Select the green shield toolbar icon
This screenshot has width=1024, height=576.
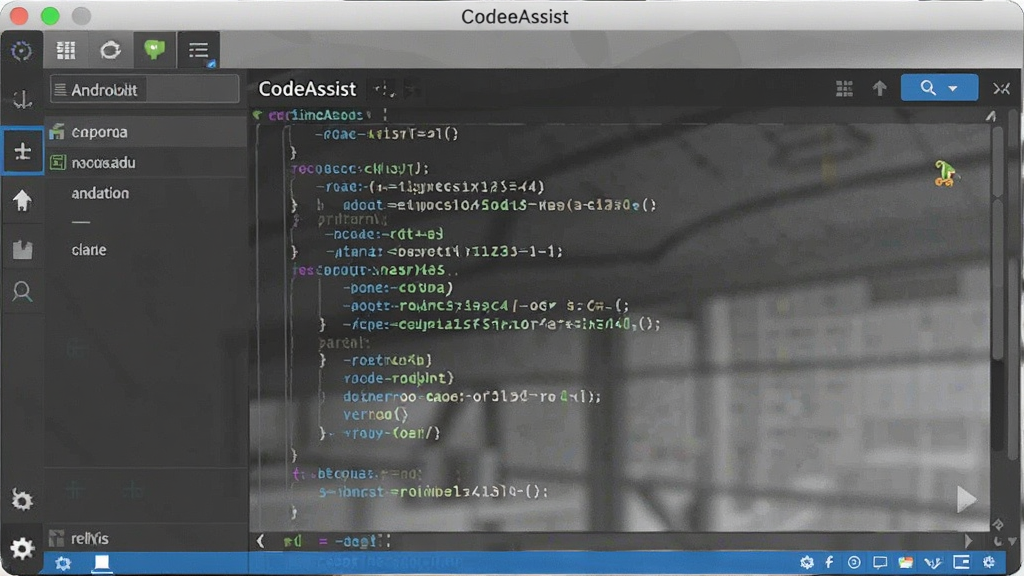pos(154,50)
